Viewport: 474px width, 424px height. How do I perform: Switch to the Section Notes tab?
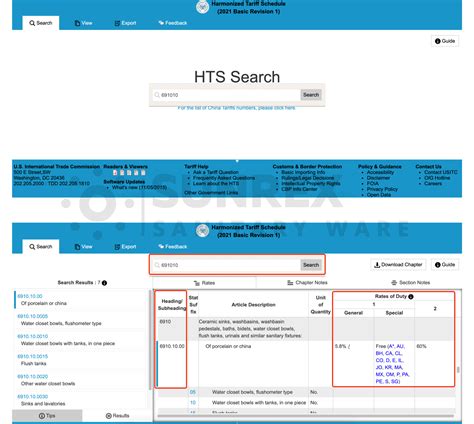click(x=410, y=283)
